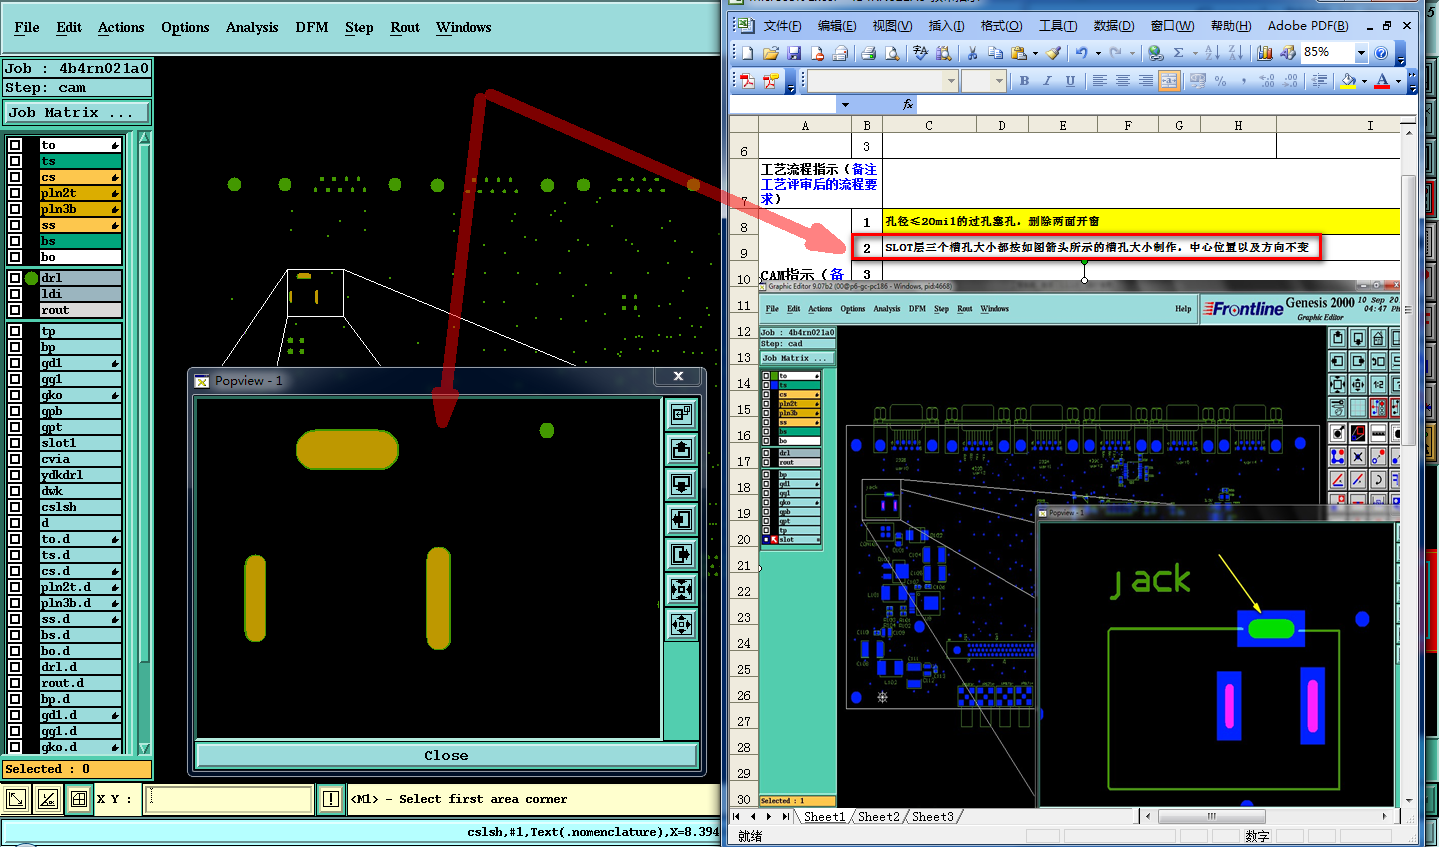1439x847 pixels.
Task: Click the Insert Function fx icon
Action: click(x=908, y=104)
